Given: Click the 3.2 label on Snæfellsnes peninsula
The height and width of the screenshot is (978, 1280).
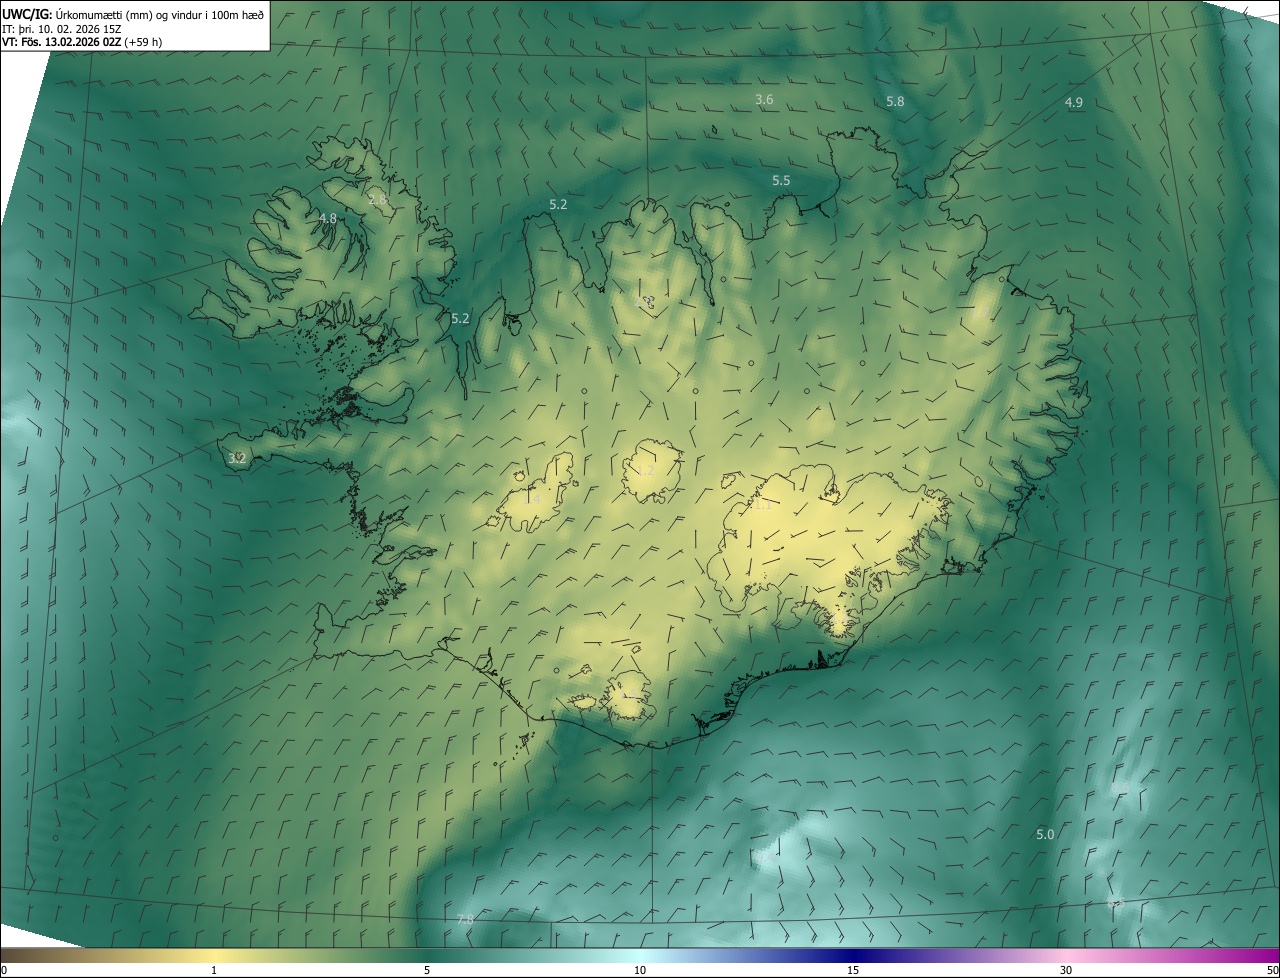Looking at the screenshot, I should point(237,458).
